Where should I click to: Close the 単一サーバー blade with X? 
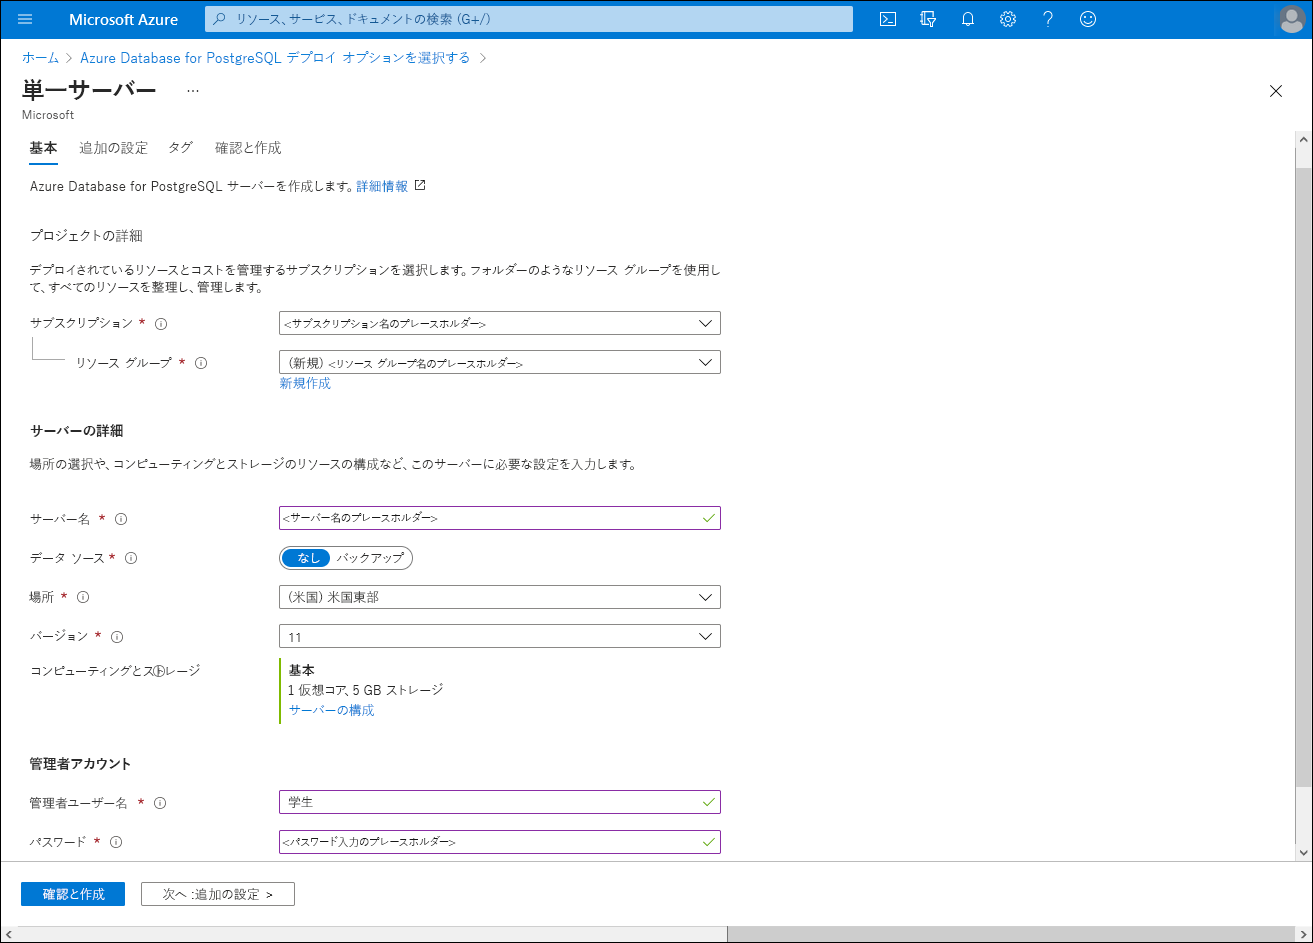1275,91
